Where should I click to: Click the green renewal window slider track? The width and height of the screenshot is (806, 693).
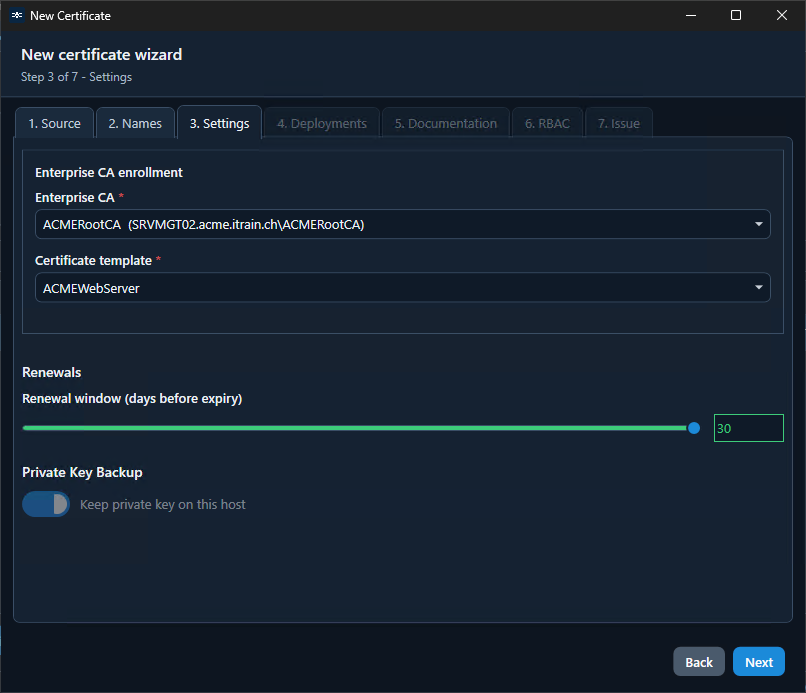click(x=355, y=428)
